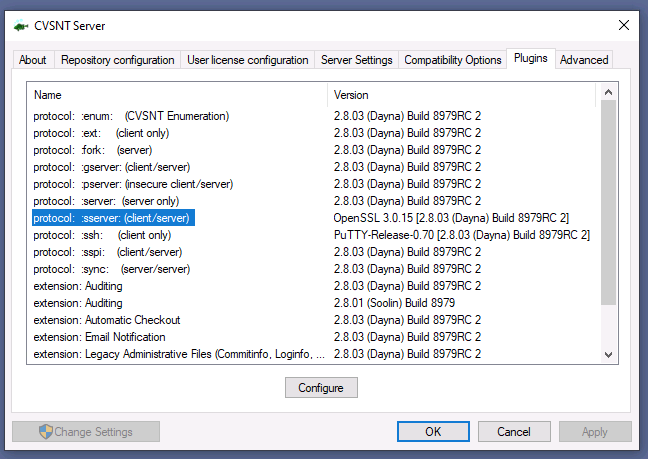
Task: Click the CVSNT fish icon in title bar
Action: [20, 26]
